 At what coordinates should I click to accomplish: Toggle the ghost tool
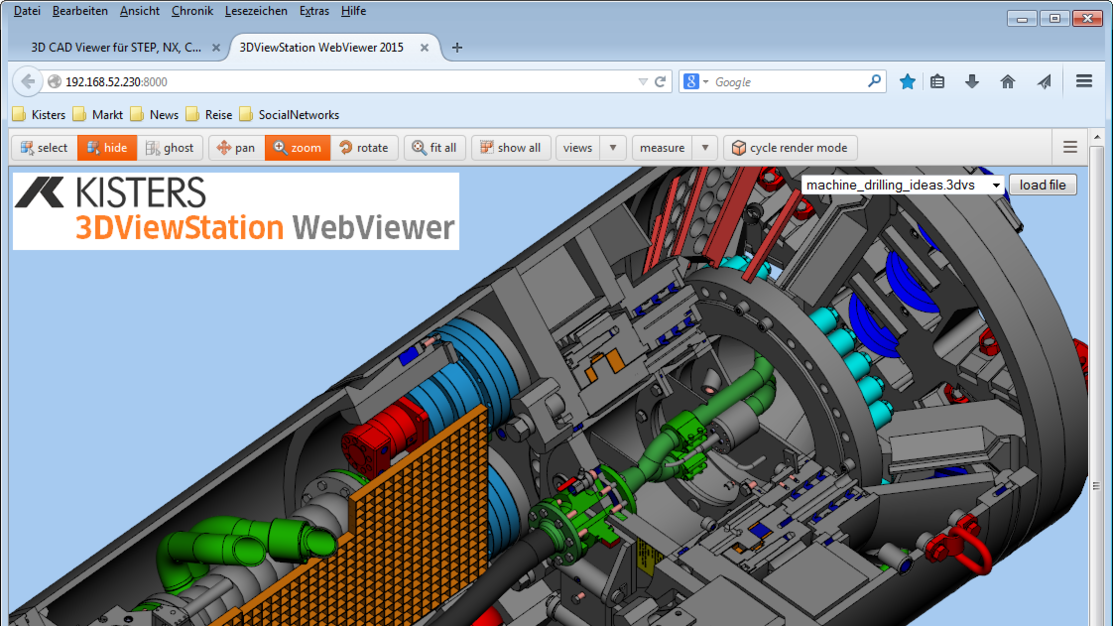170,148
